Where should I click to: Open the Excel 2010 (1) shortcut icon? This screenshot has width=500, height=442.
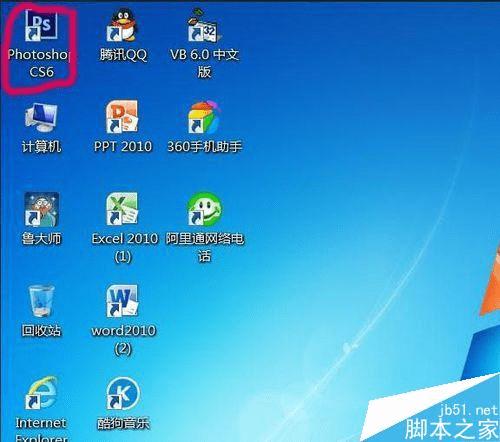(122, 209)
